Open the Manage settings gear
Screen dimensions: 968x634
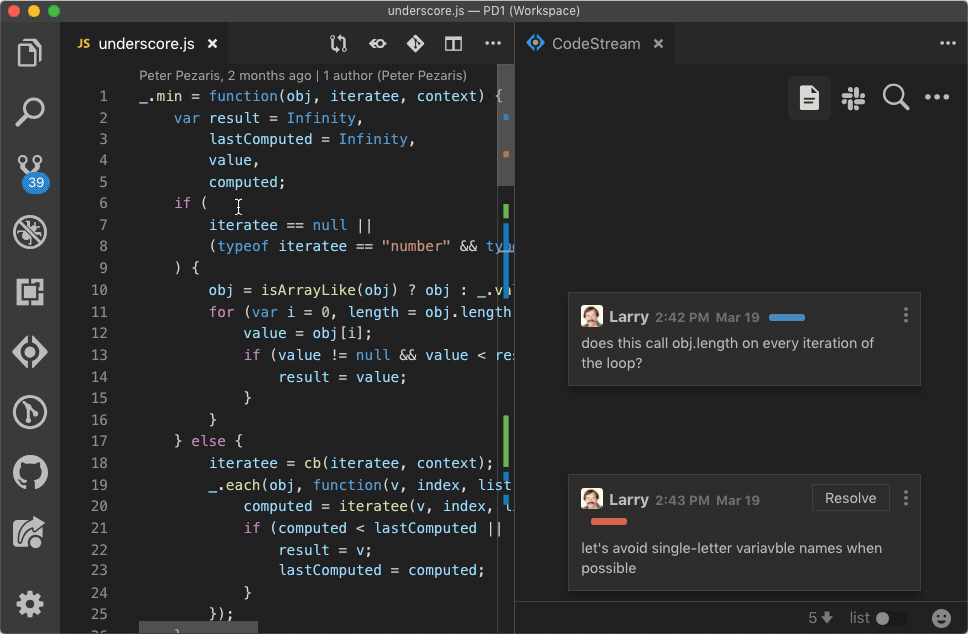[x=30, y=604]
